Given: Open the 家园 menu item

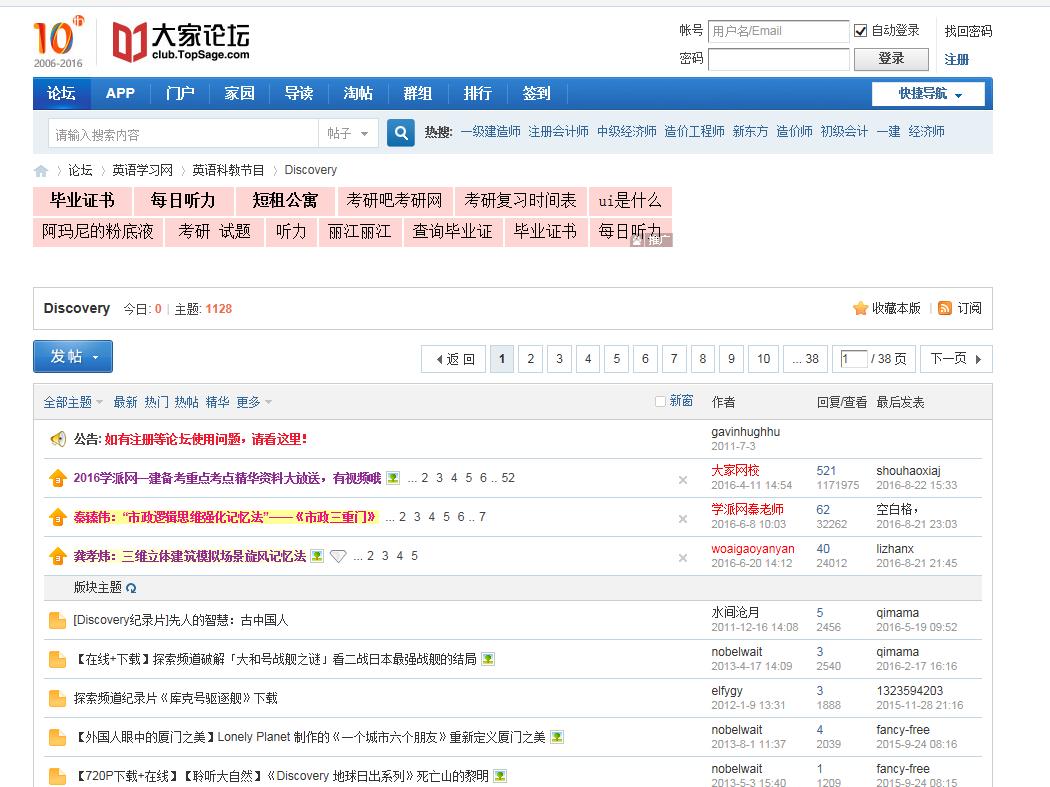Looking at the screenshot, I should click(x=239, y=93).
